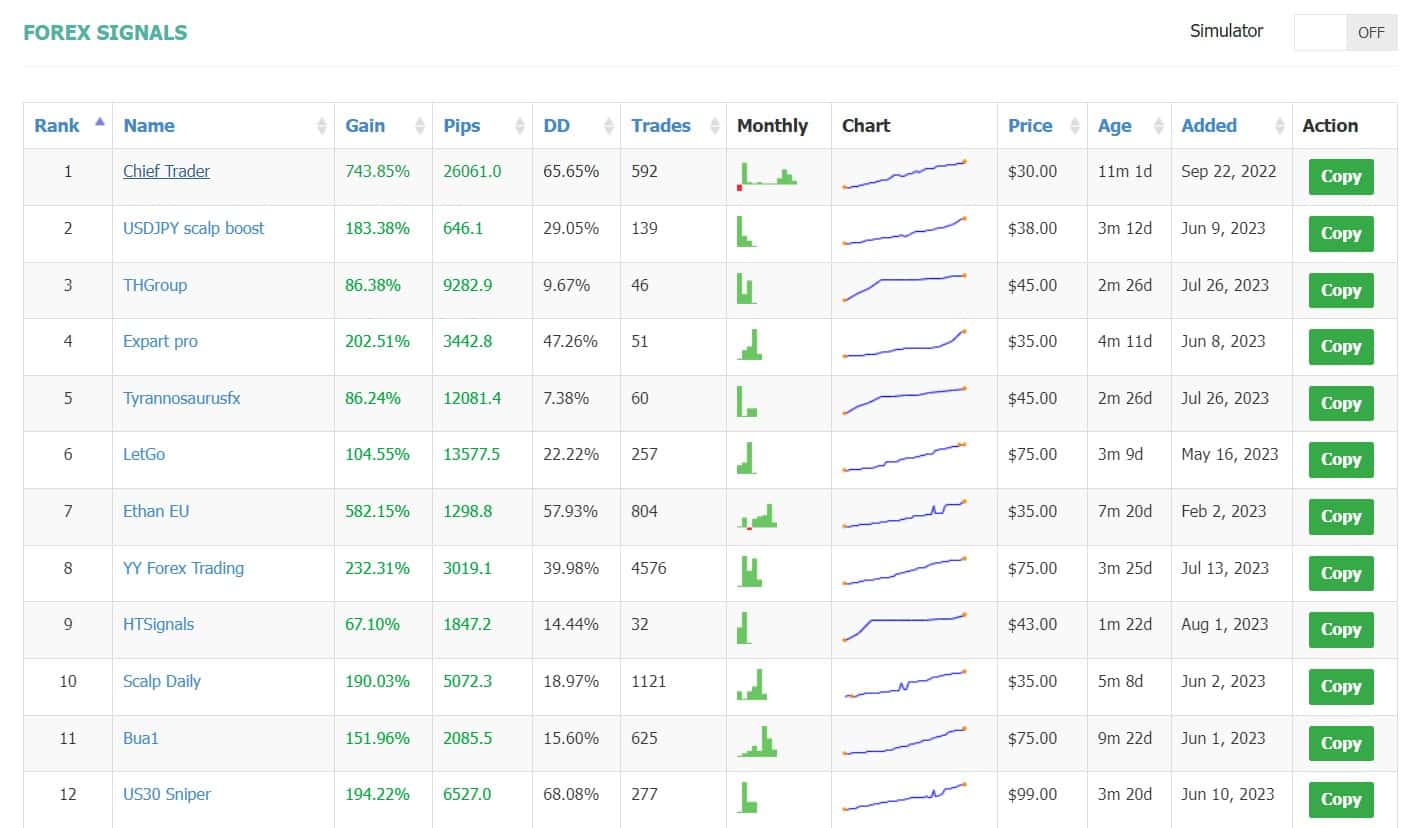Screen dimensions: 1416x828
Task: Select the 13577.5 pips value
Action: 472,454
